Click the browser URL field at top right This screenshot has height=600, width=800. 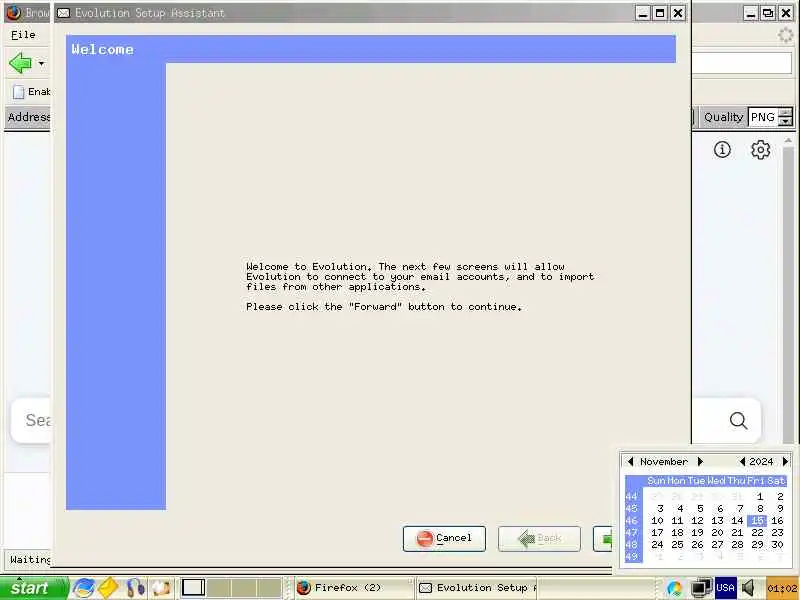[x=742, y=64]
